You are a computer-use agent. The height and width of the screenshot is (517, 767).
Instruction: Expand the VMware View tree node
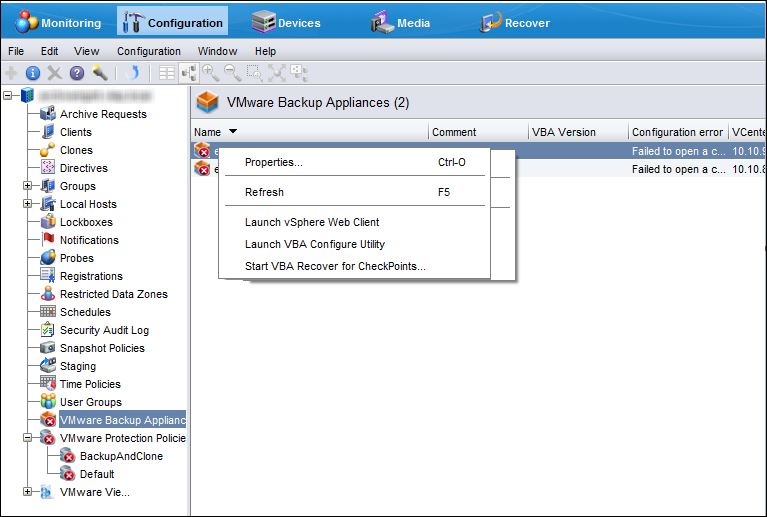27,492
